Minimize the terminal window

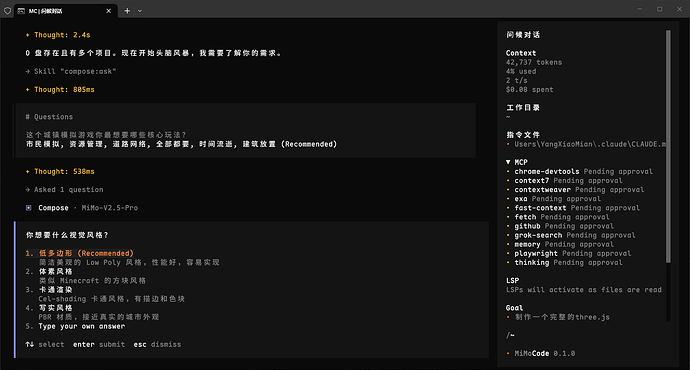coord(640,9)
